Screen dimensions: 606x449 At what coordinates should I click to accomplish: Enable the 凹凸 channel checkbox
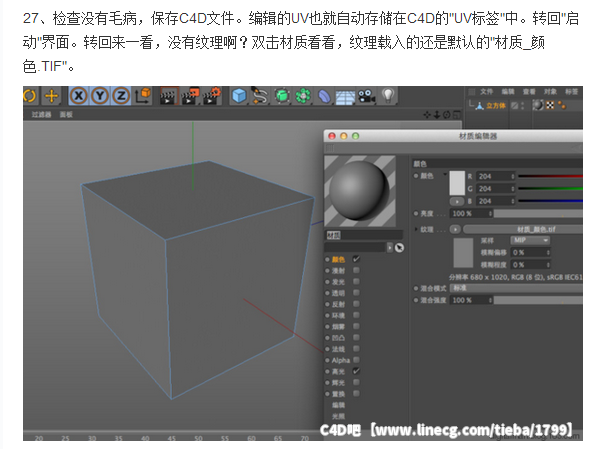[356, 337]
